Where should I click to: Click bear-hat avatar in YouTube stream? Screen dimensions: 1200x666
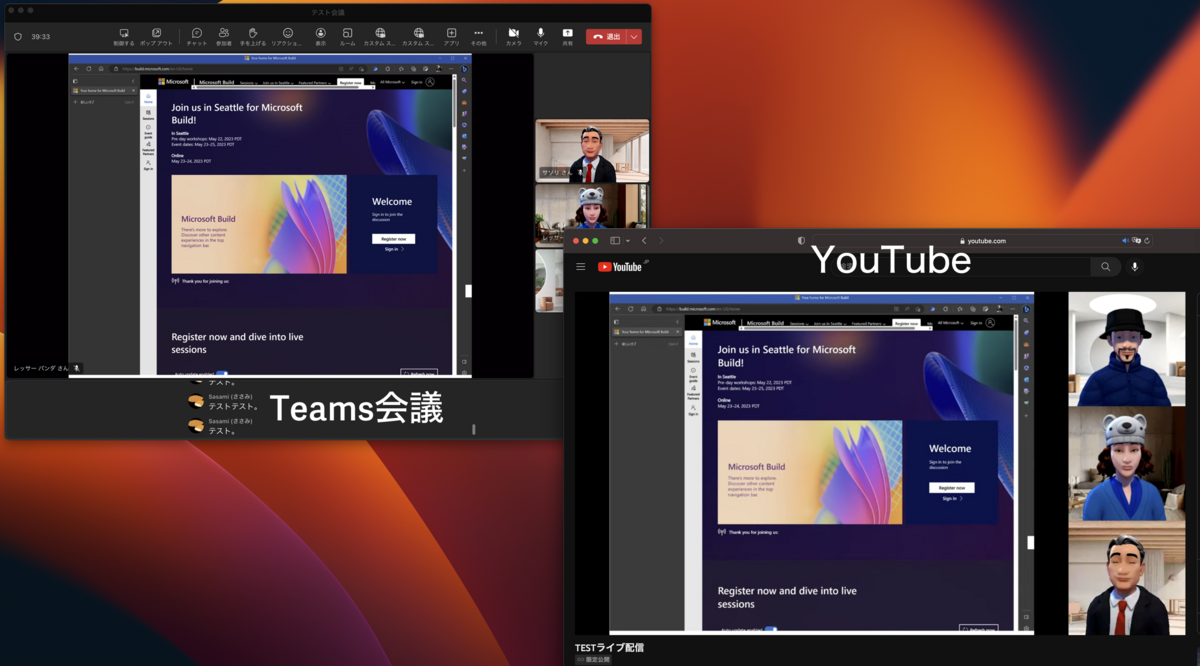[1126, 463]
